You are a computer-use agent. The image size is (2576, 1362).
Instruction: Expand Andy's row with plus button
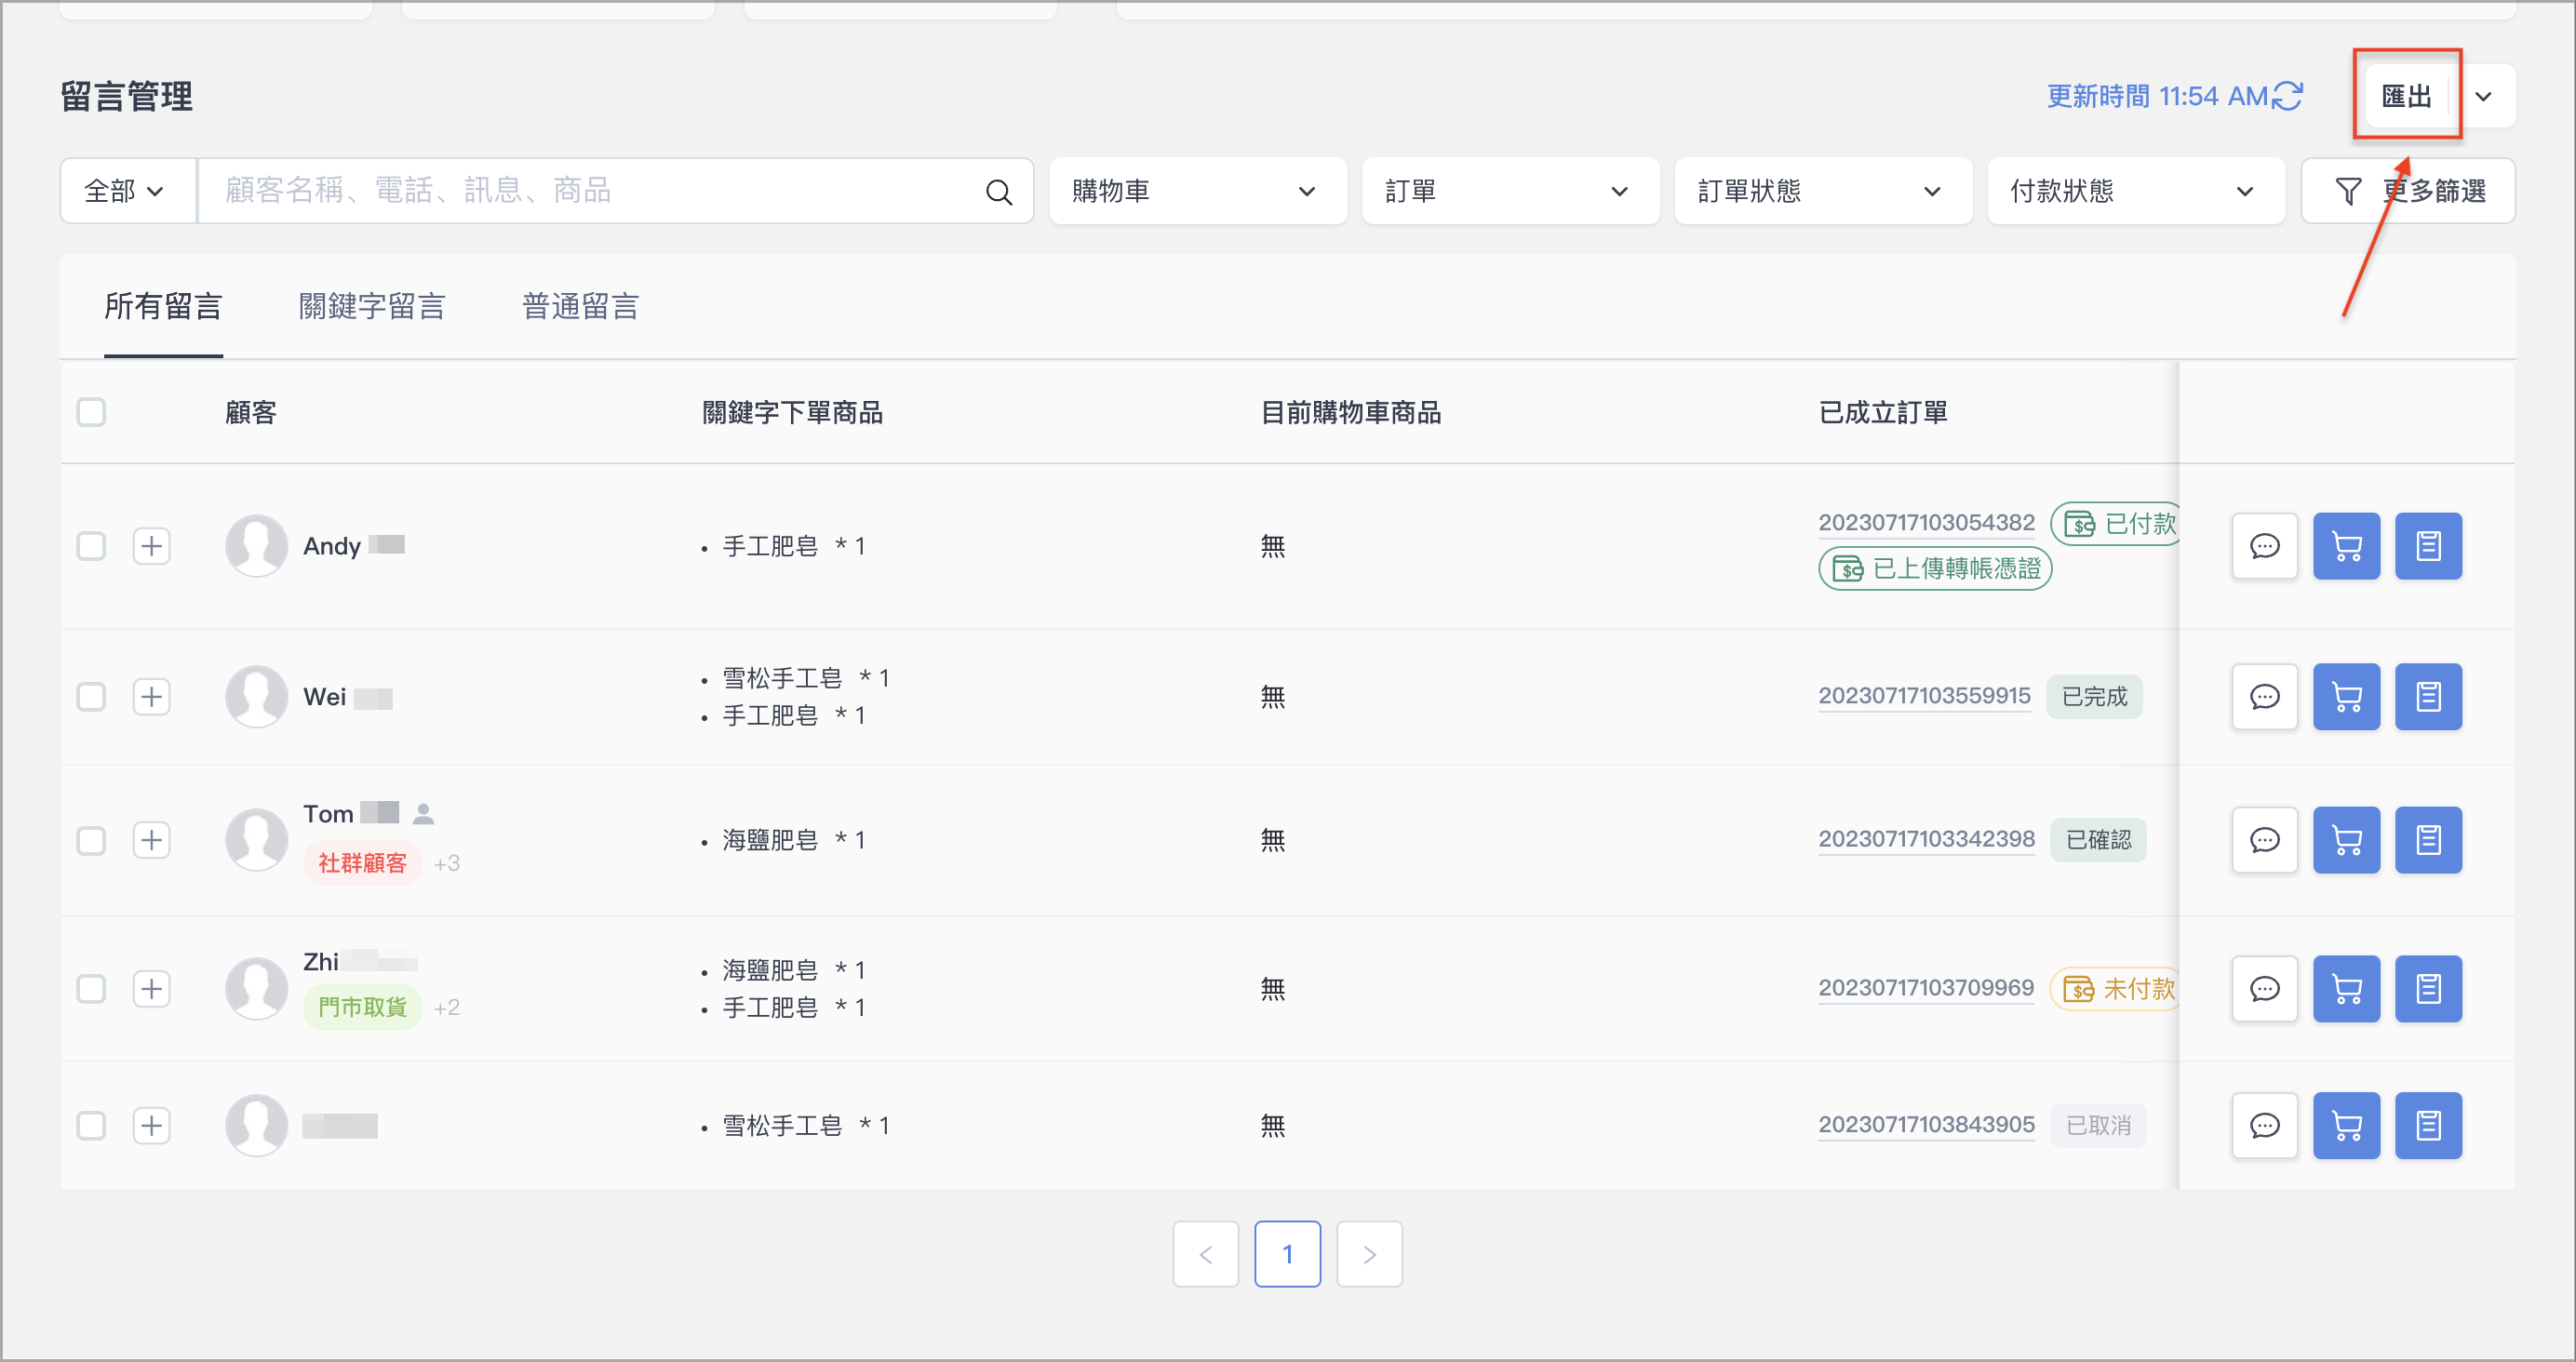coord(151,546)
